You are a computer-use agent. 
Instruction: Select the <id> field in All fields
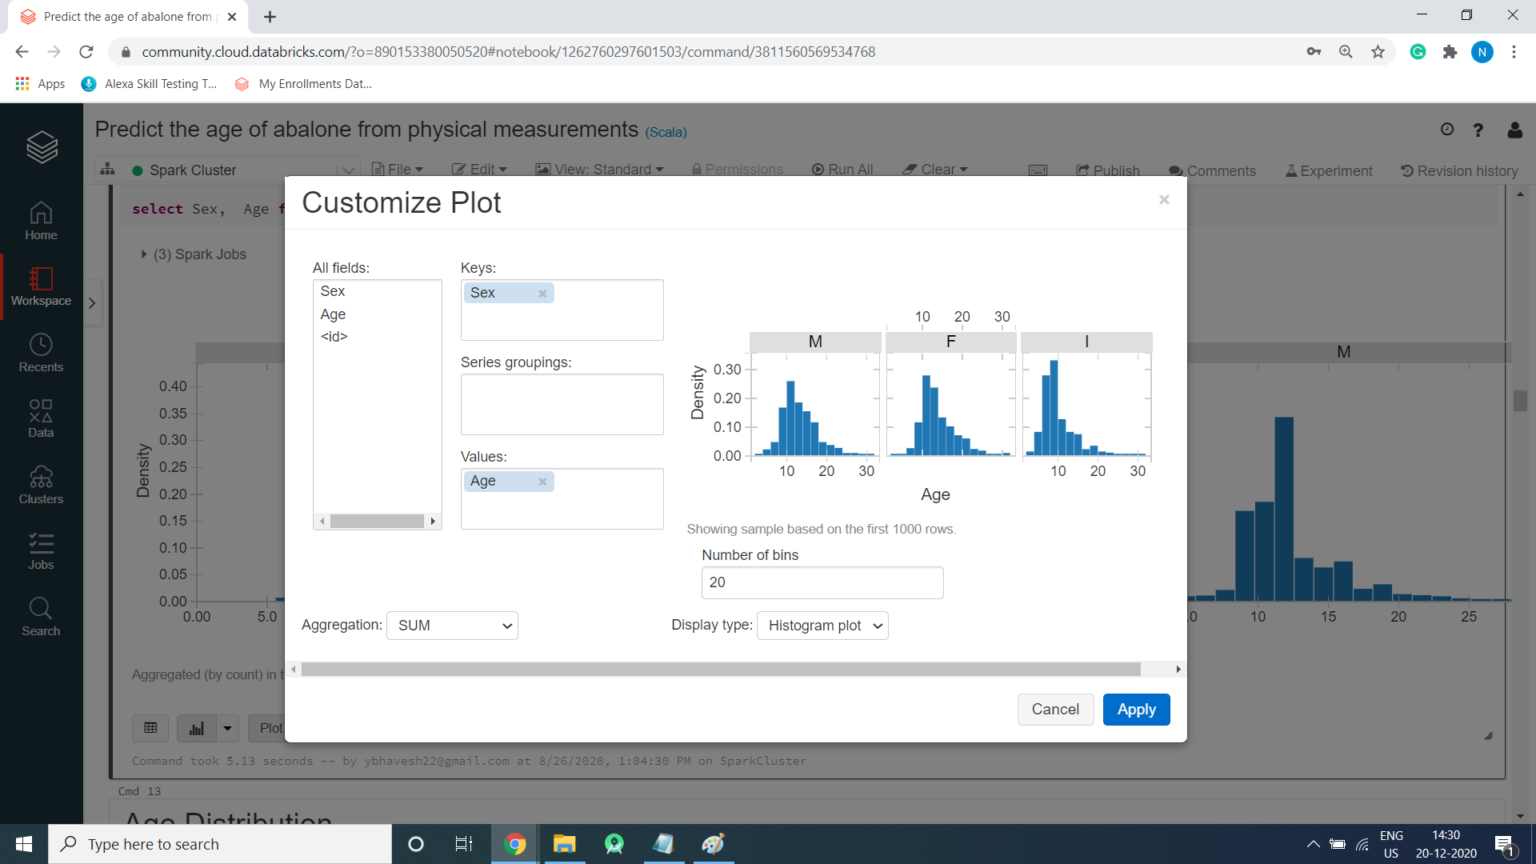(334, 337)
